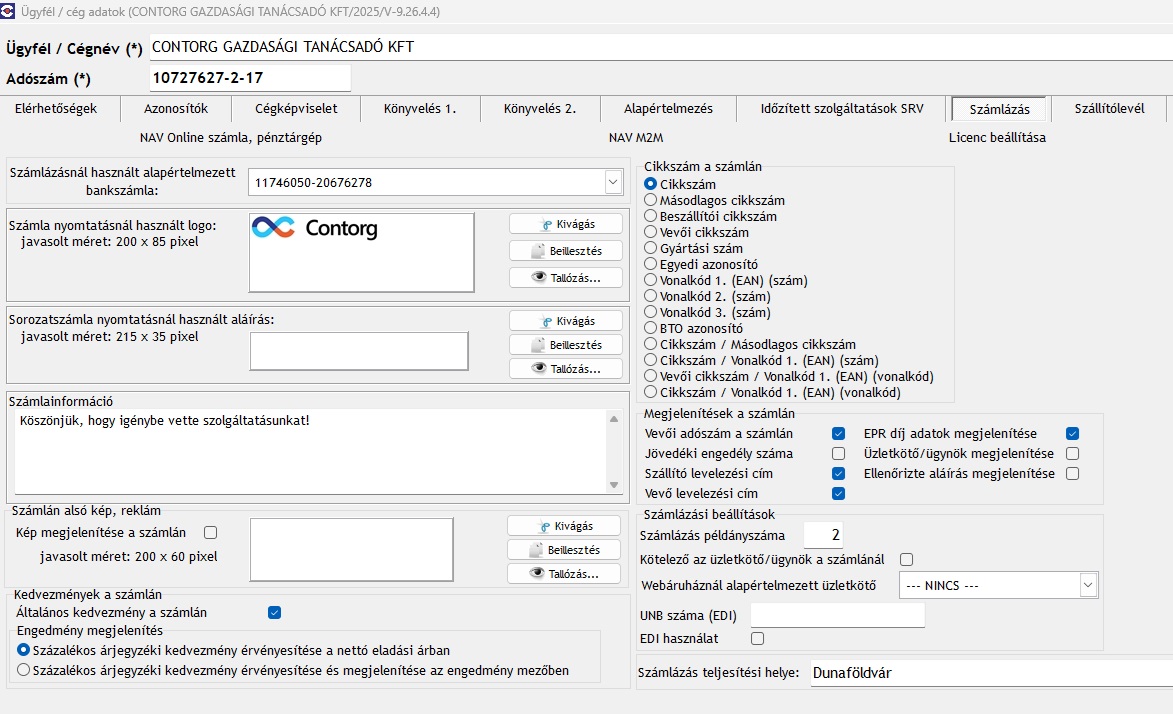Click the Ügyfél / Cégnév input field
1173x714 pixels.
click(661, 46)
